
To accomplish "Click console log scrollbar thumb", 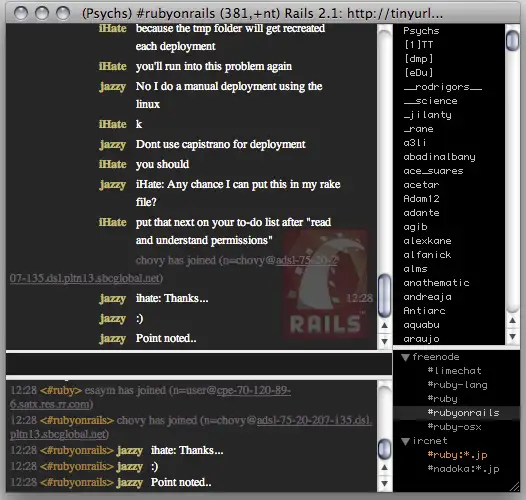I will pyautogui.click(x=384, y=449).
